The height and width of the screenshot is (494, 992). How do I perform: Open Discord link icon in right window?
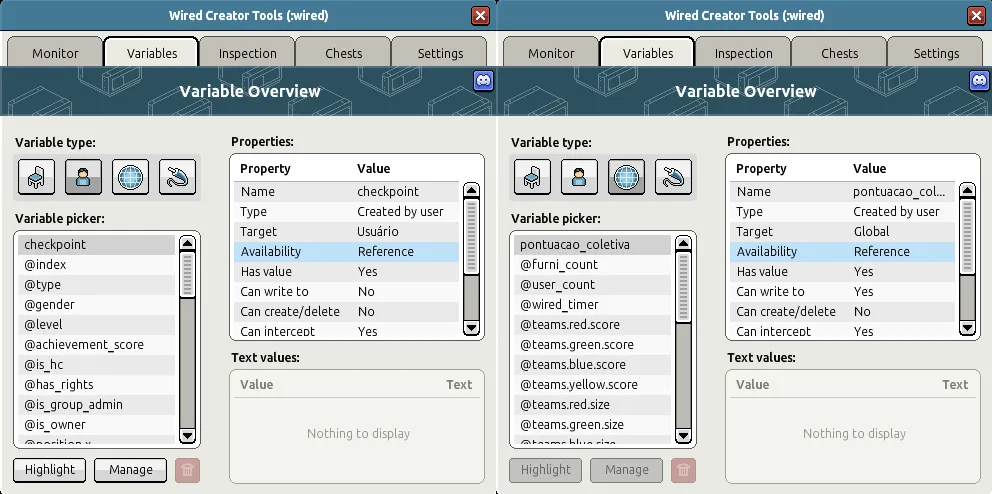tap(980, 80)
